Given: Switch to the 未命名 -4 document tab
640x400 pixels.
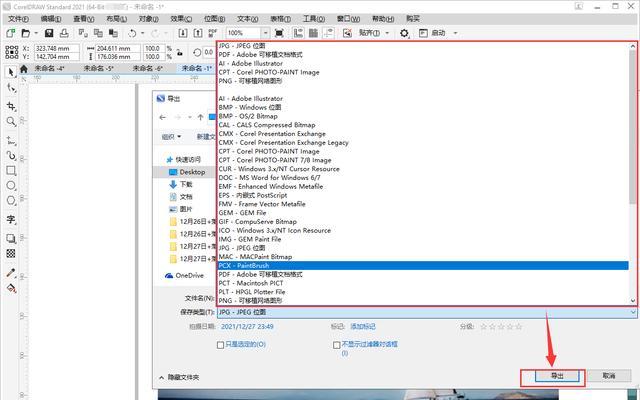Looking at the screenshot, I should (49, 69).
